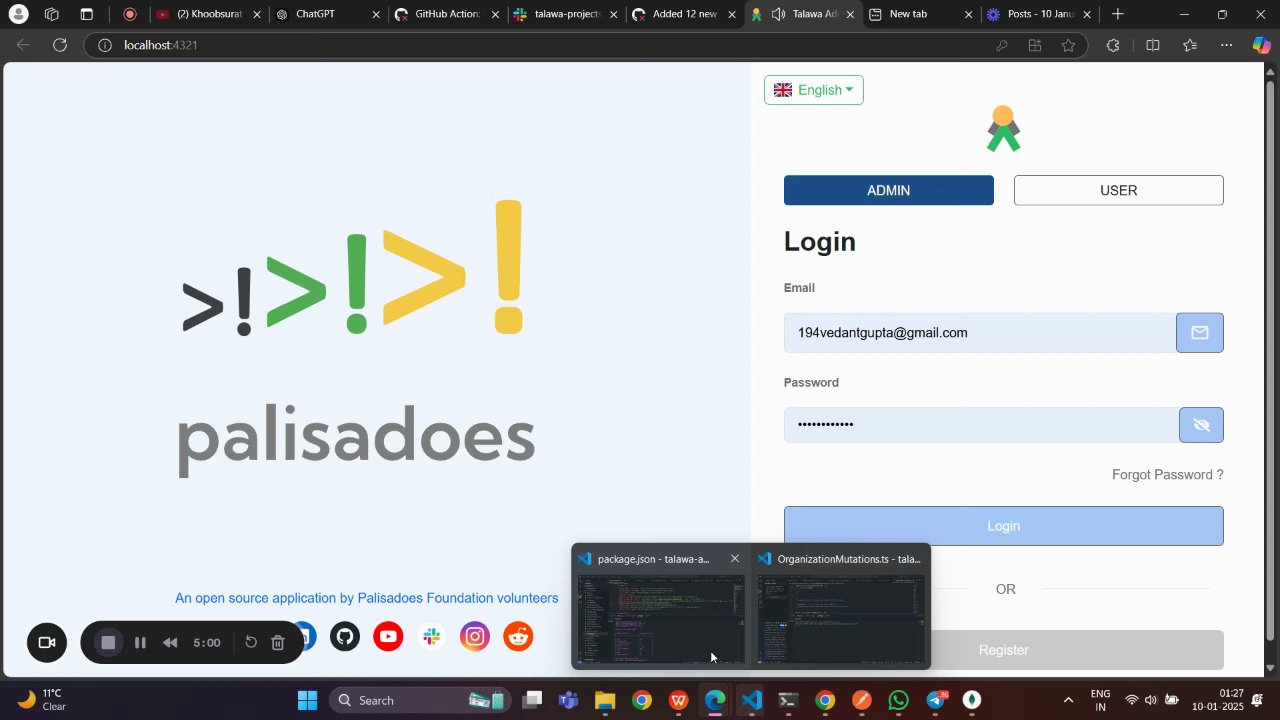
Task: Open the Reddit social icon link
Action: tap(518, 636)
